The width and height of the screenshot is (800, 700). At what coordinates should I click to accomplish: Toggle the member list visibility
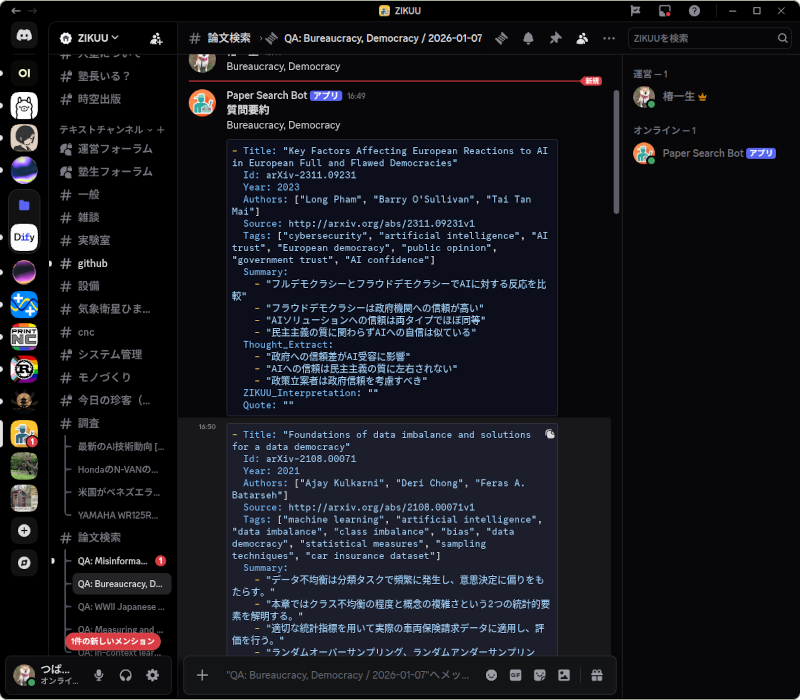coord(582,38)
